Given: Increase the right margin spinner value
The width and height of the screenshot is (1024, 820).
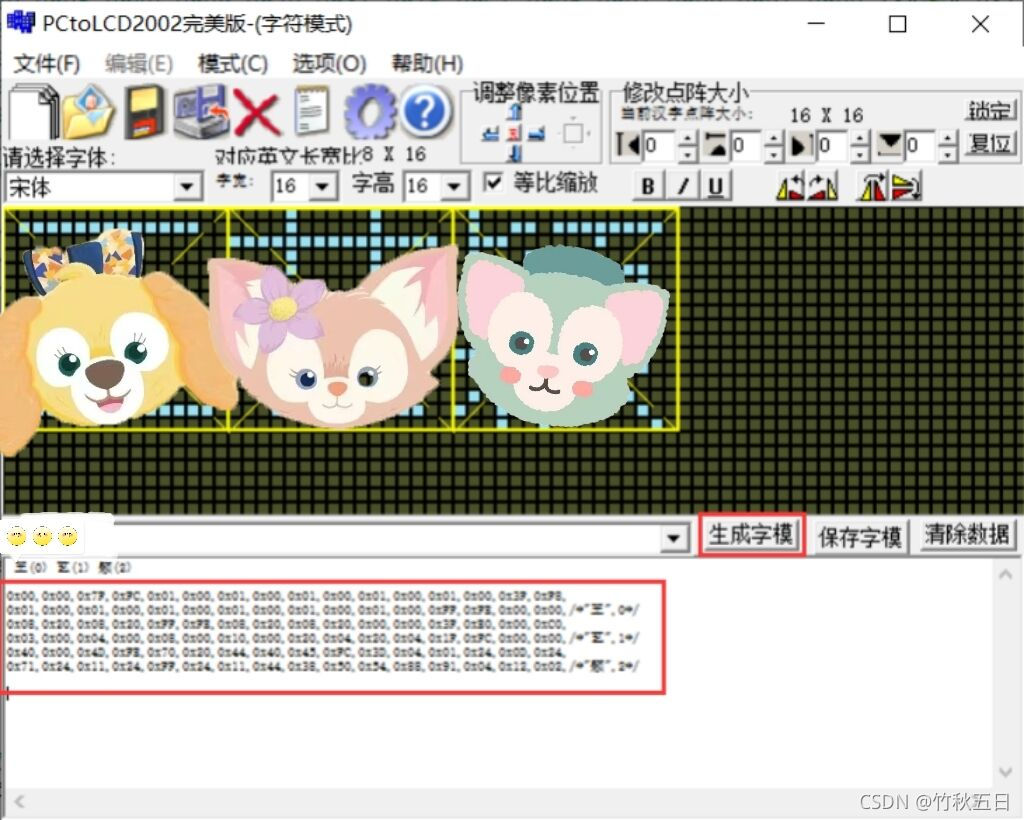Looking at the screenshot, I should [x=861, y=138].
